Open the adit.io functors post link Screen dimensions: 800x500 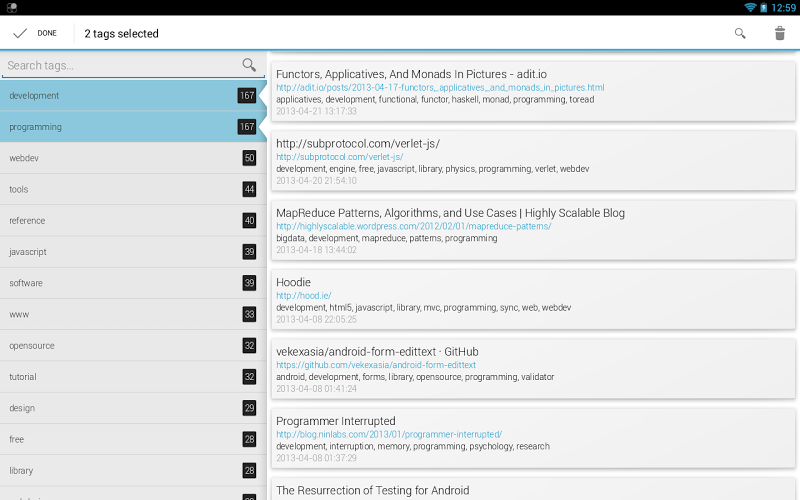point(440,88)
